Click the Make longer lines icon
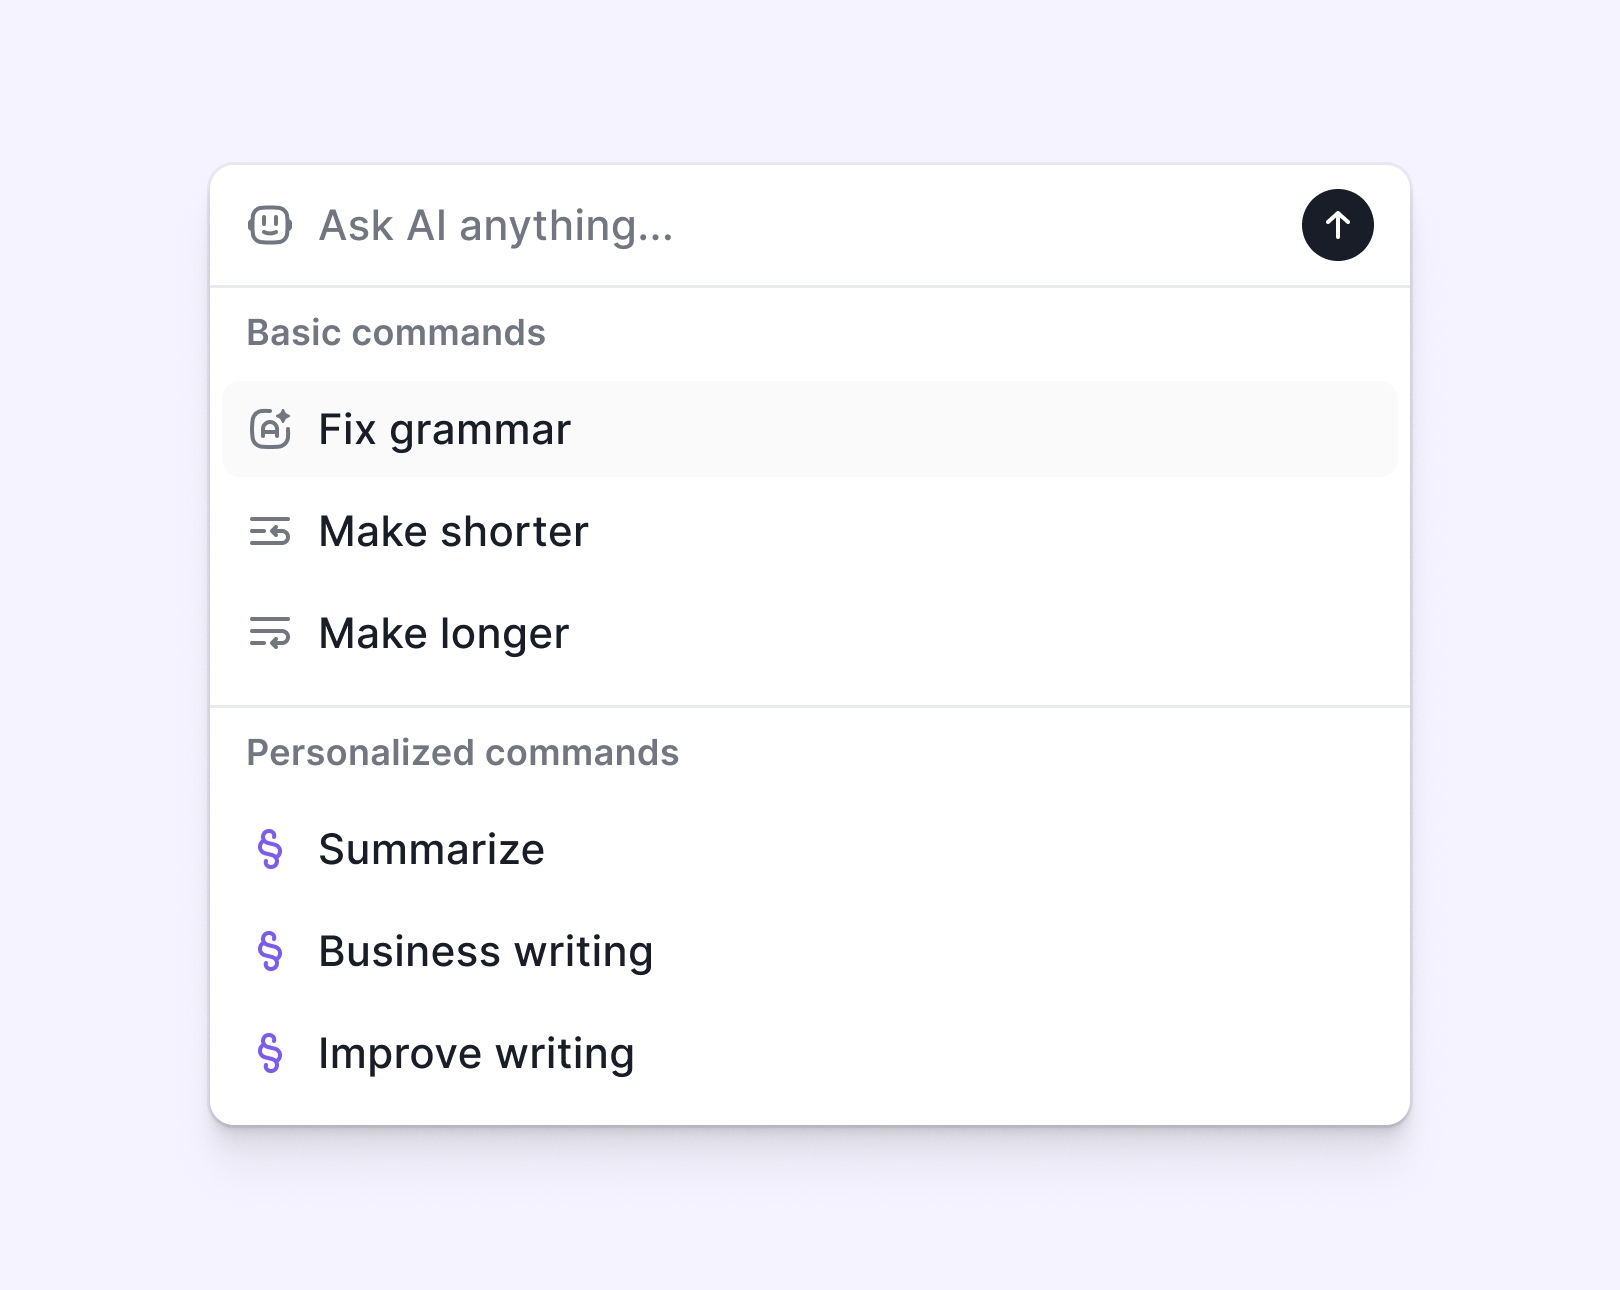This screenshot has height=1290, width=1620. coord(269,633)
